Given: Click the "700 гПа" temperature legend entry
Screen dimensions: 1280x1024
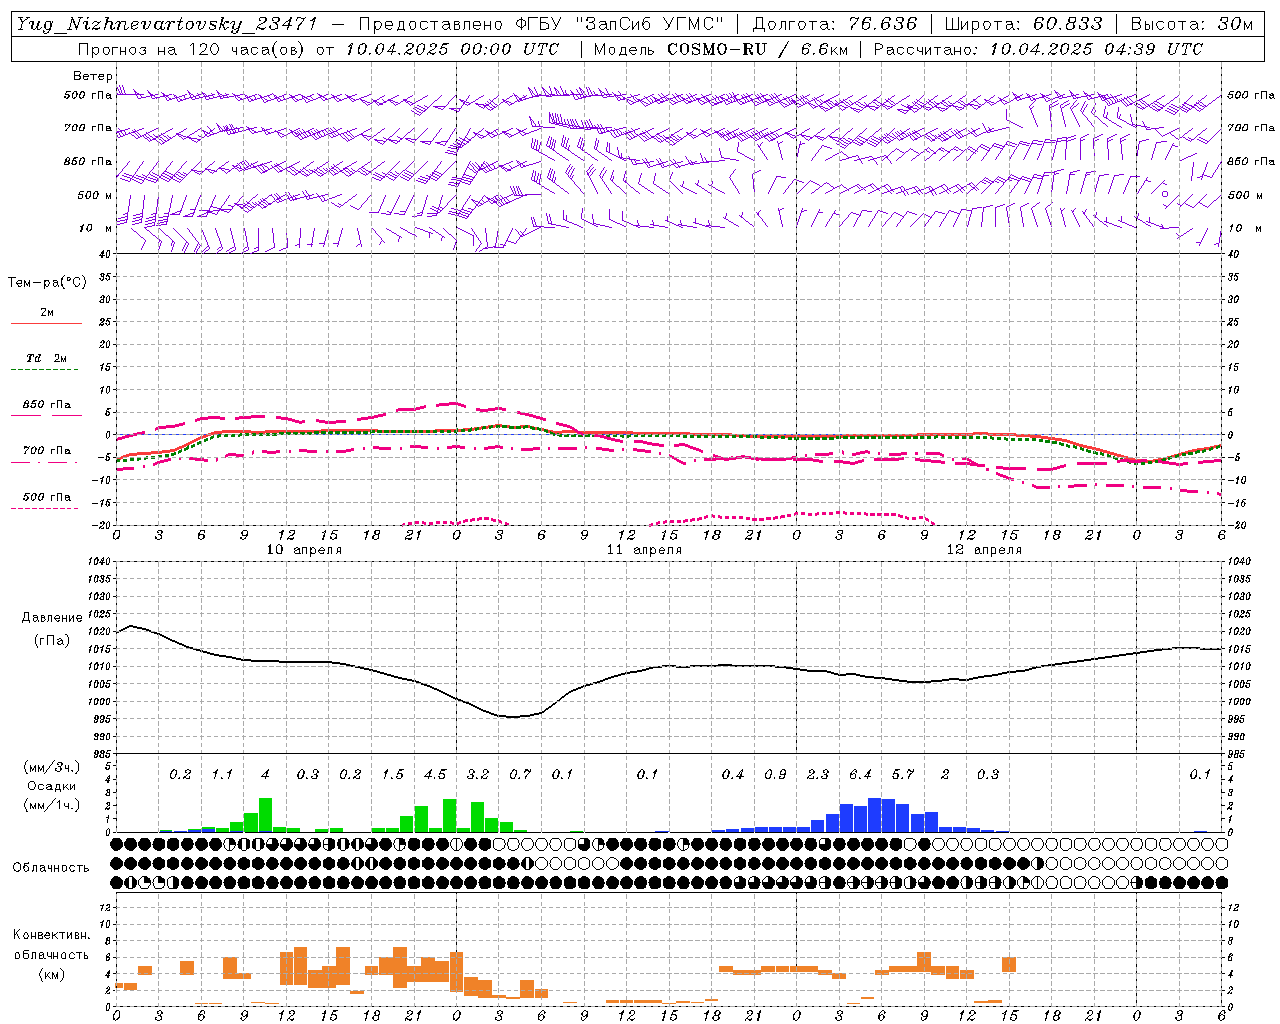Looking at the screenshot, I should (x=46, y=451).
